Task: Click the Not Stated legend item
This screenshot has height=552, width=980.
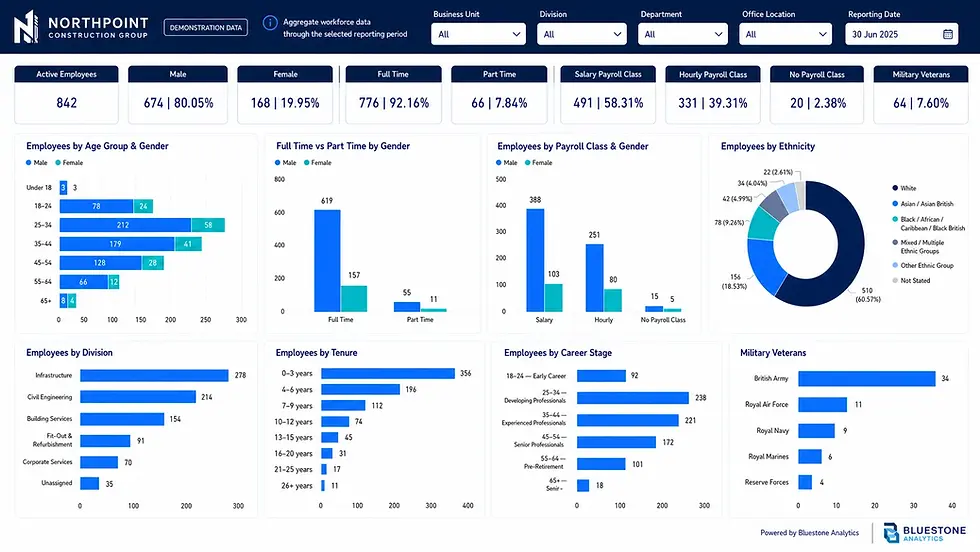Action: [x=911, y=281]
